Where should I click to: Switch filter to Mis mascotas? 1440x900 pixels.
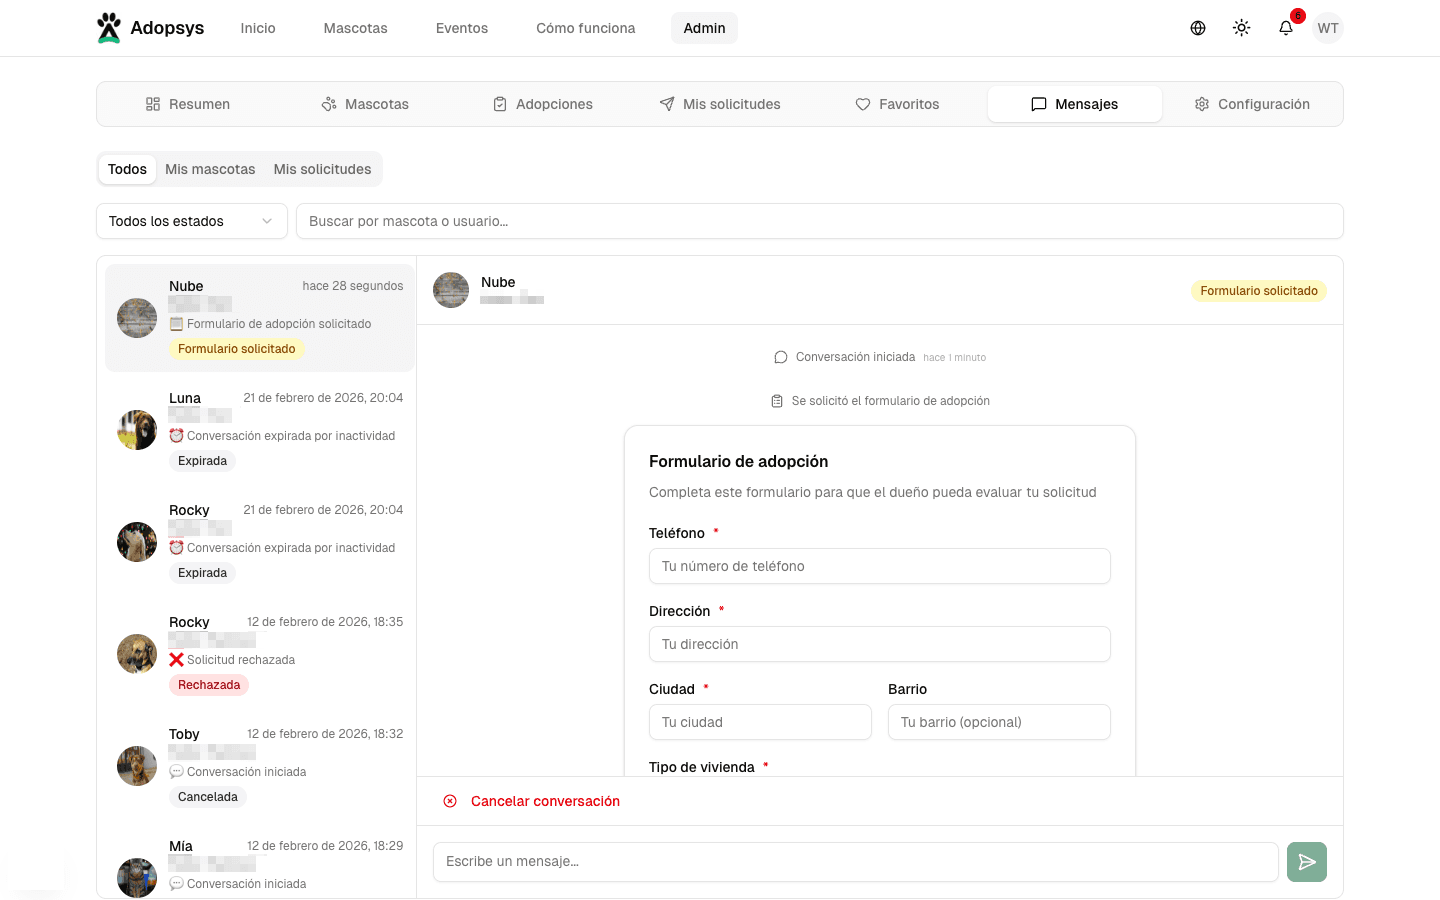click(210, 169)
